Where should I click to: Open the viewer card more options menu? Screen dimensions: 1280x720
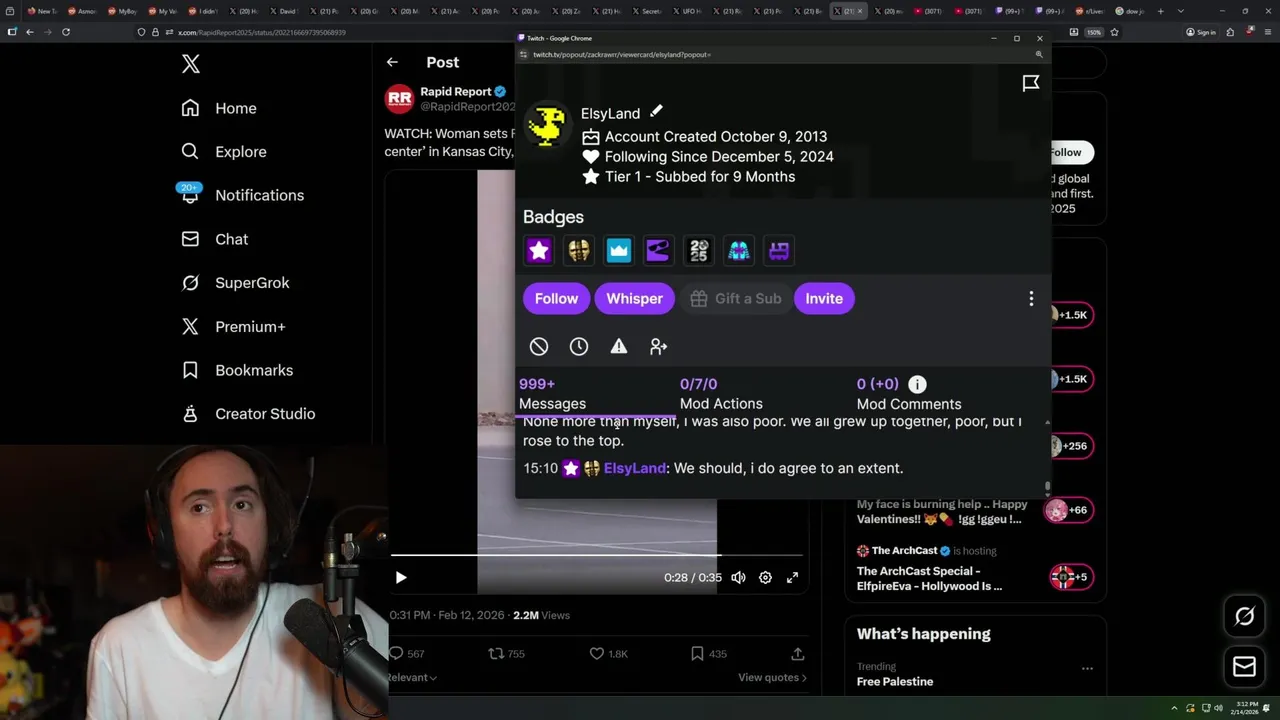[1031, 298]
